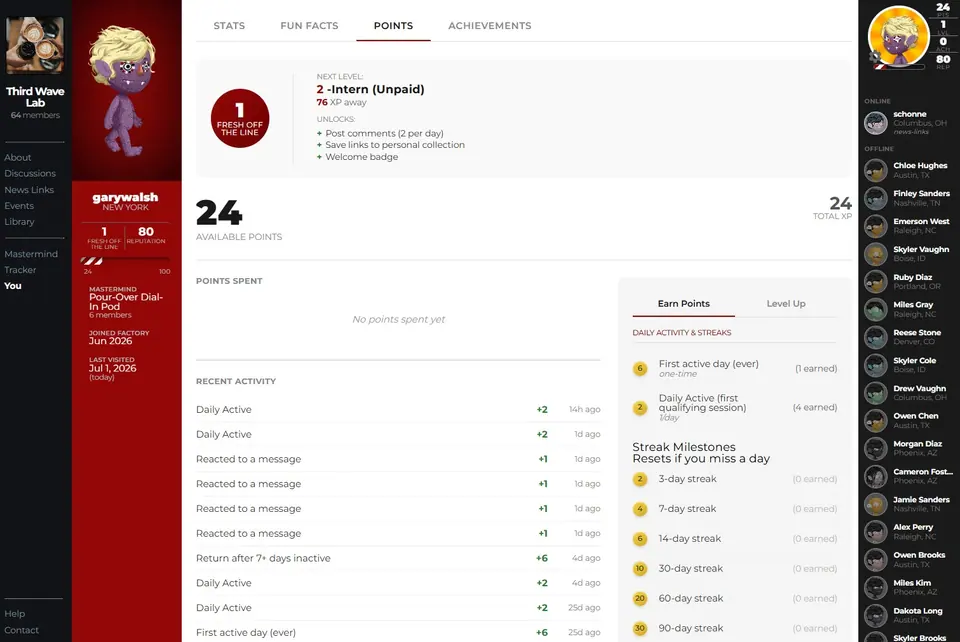Select the Earn Points tab
Image resolution: width=960 pixels, height=642 pixels.
tap(683, 304)
